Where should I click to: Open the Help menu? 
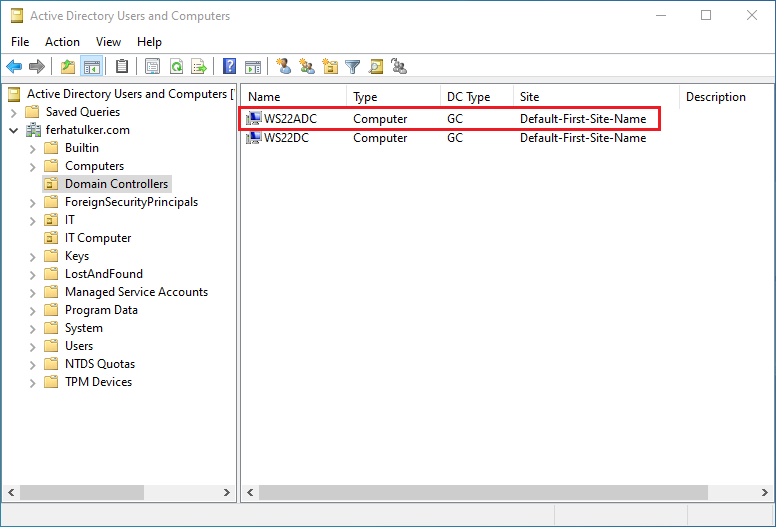tap(149, 42)
